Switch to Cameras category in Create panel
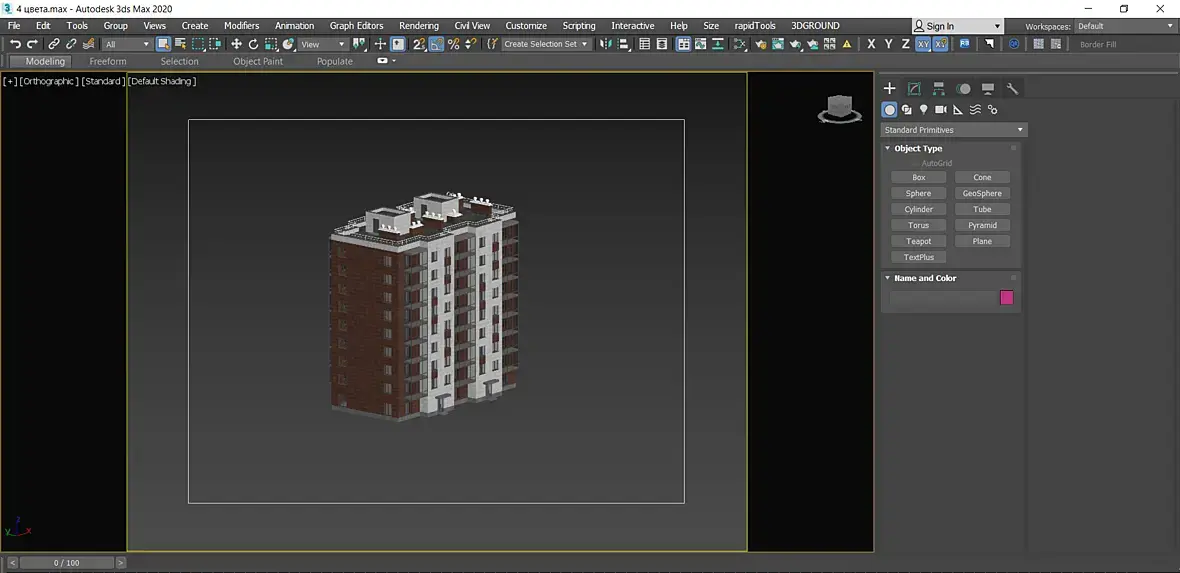Viewport: 1180px width, 573px height. tap(940, 110)
